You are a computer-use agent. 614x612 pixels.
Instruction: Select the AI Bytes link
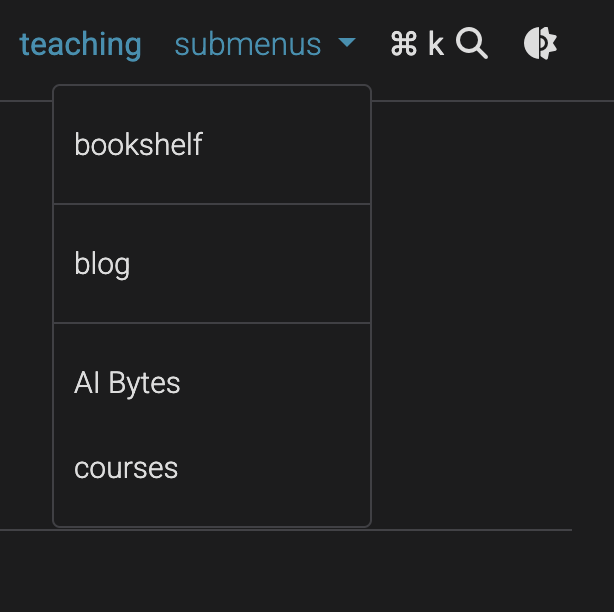click(127, 383)
